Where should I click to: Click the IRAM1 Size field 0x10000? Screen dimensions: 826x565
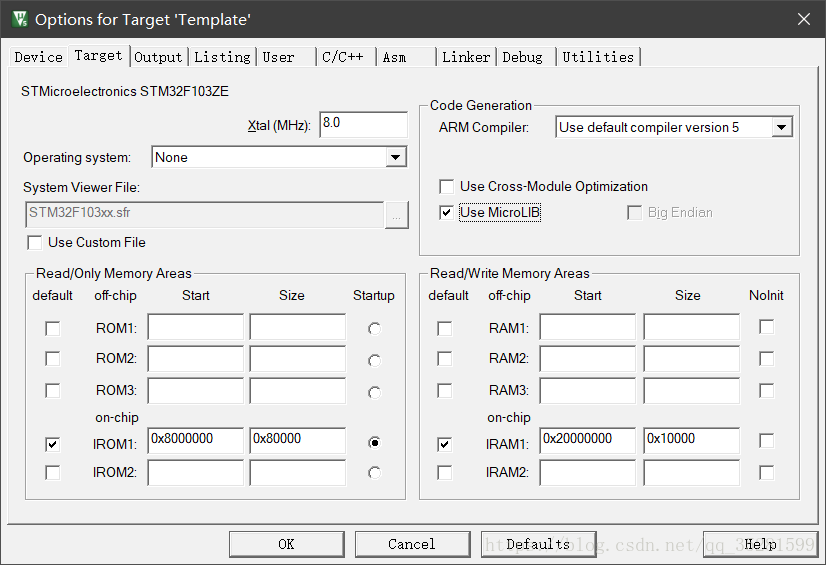click(x=692, y=440)
